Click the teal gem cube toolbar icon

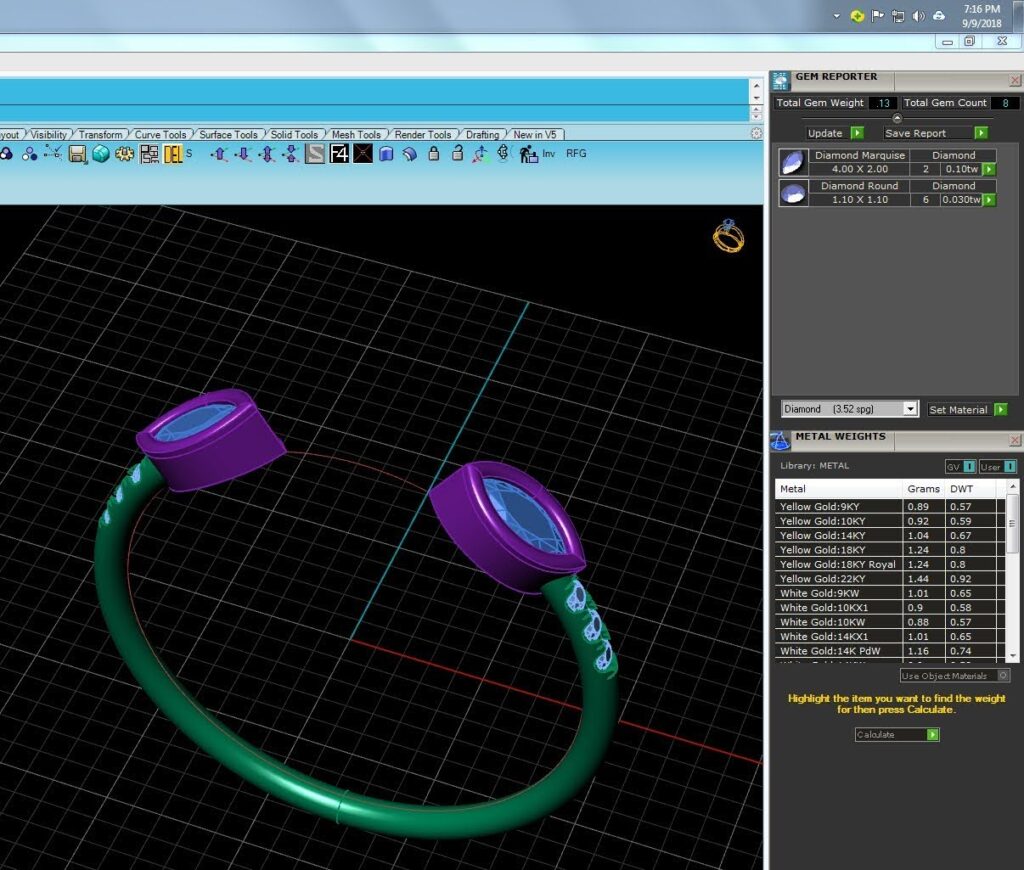point(101,154)
